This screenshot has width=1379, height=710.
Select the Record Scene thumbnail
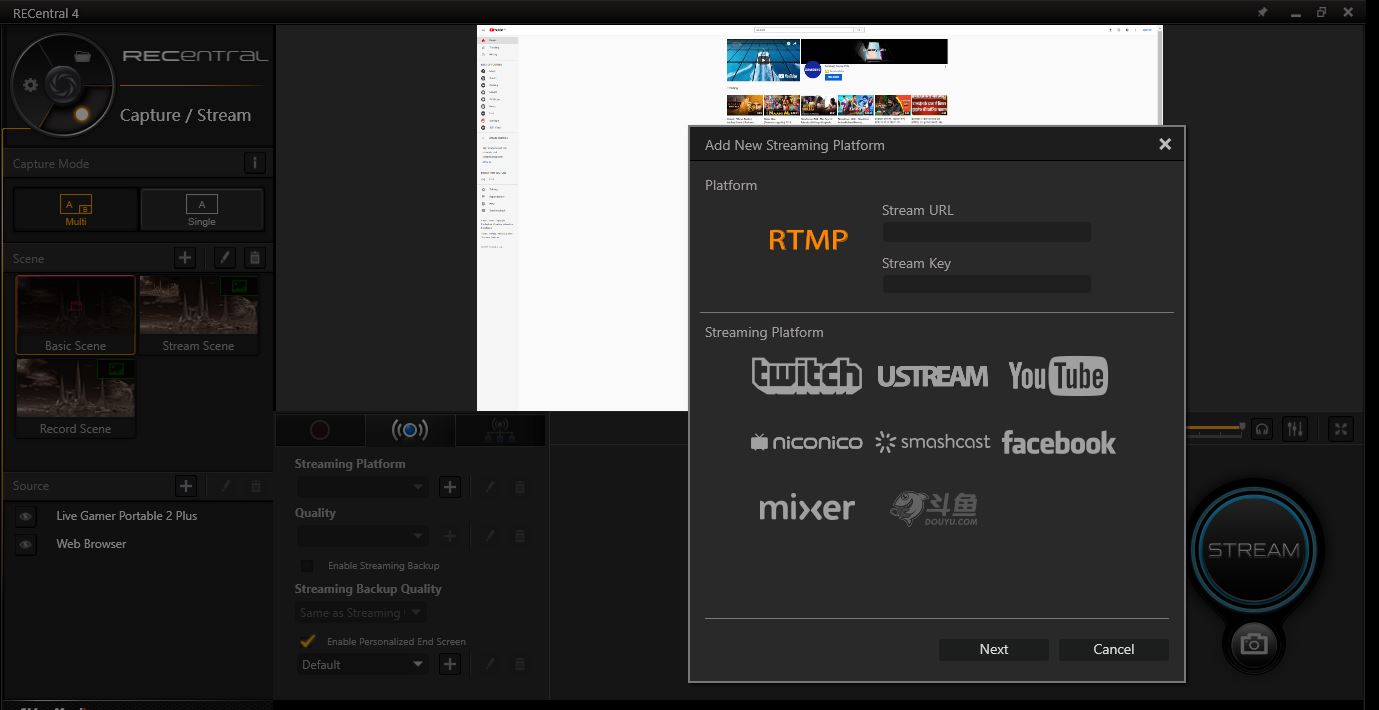click(x=75, y=398)
